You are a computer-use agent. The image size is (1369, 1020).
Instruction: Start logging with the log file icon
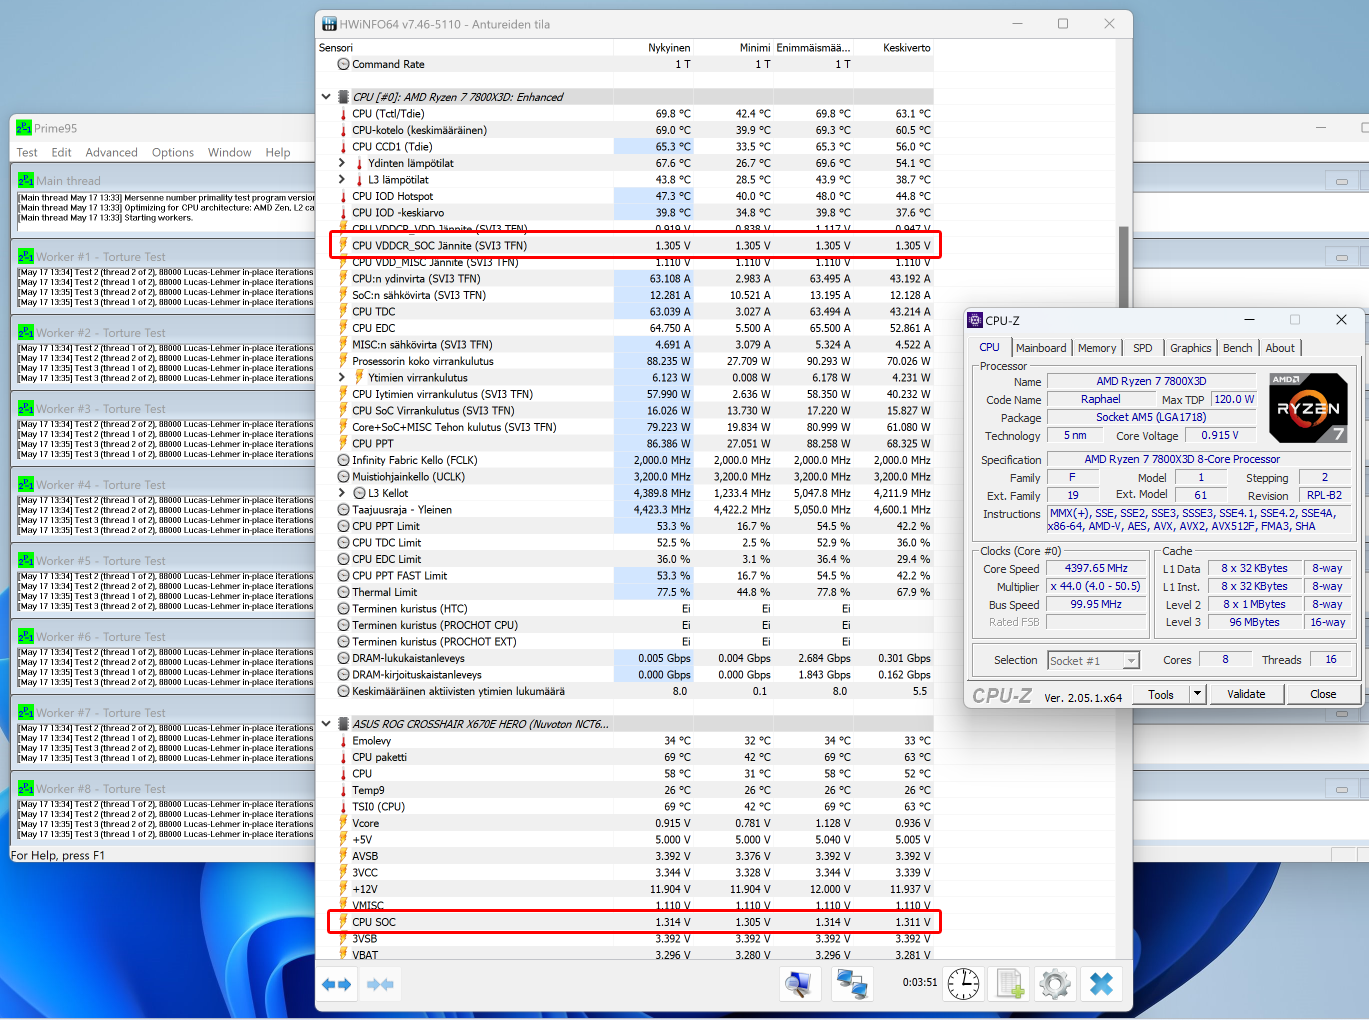coord(1010,985)
